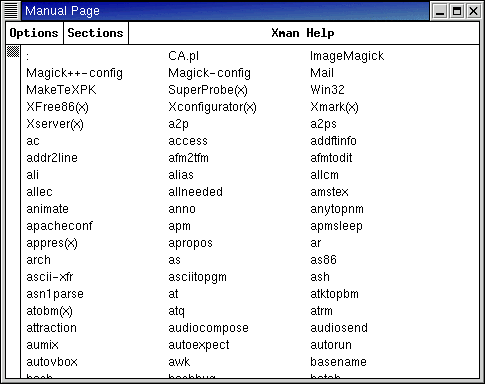The width and height of the screenshot is (485, 384).
Task: Select the anytopnm manual entry
Action: [x=337, y=209]
